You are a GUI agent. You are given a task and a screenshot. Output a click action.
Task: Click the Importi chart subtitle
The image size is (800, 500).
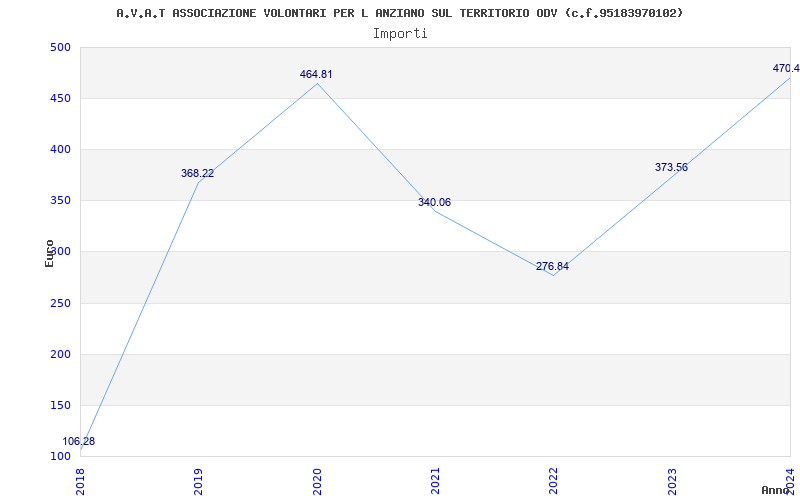point(400,34)
